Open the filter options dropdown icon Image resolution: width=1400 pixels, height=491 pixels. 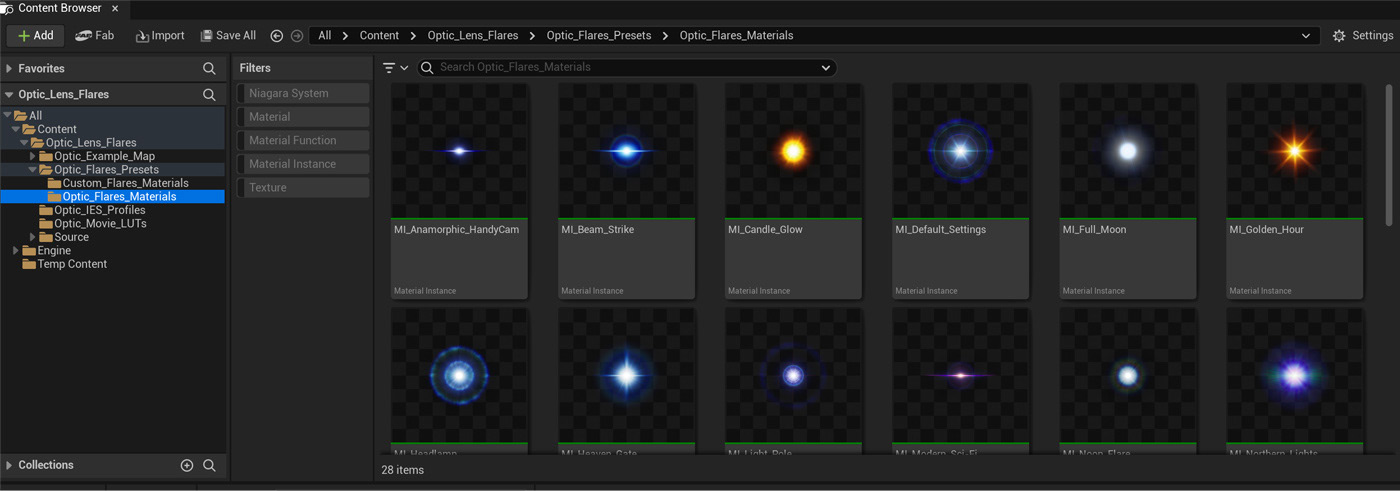395,68
